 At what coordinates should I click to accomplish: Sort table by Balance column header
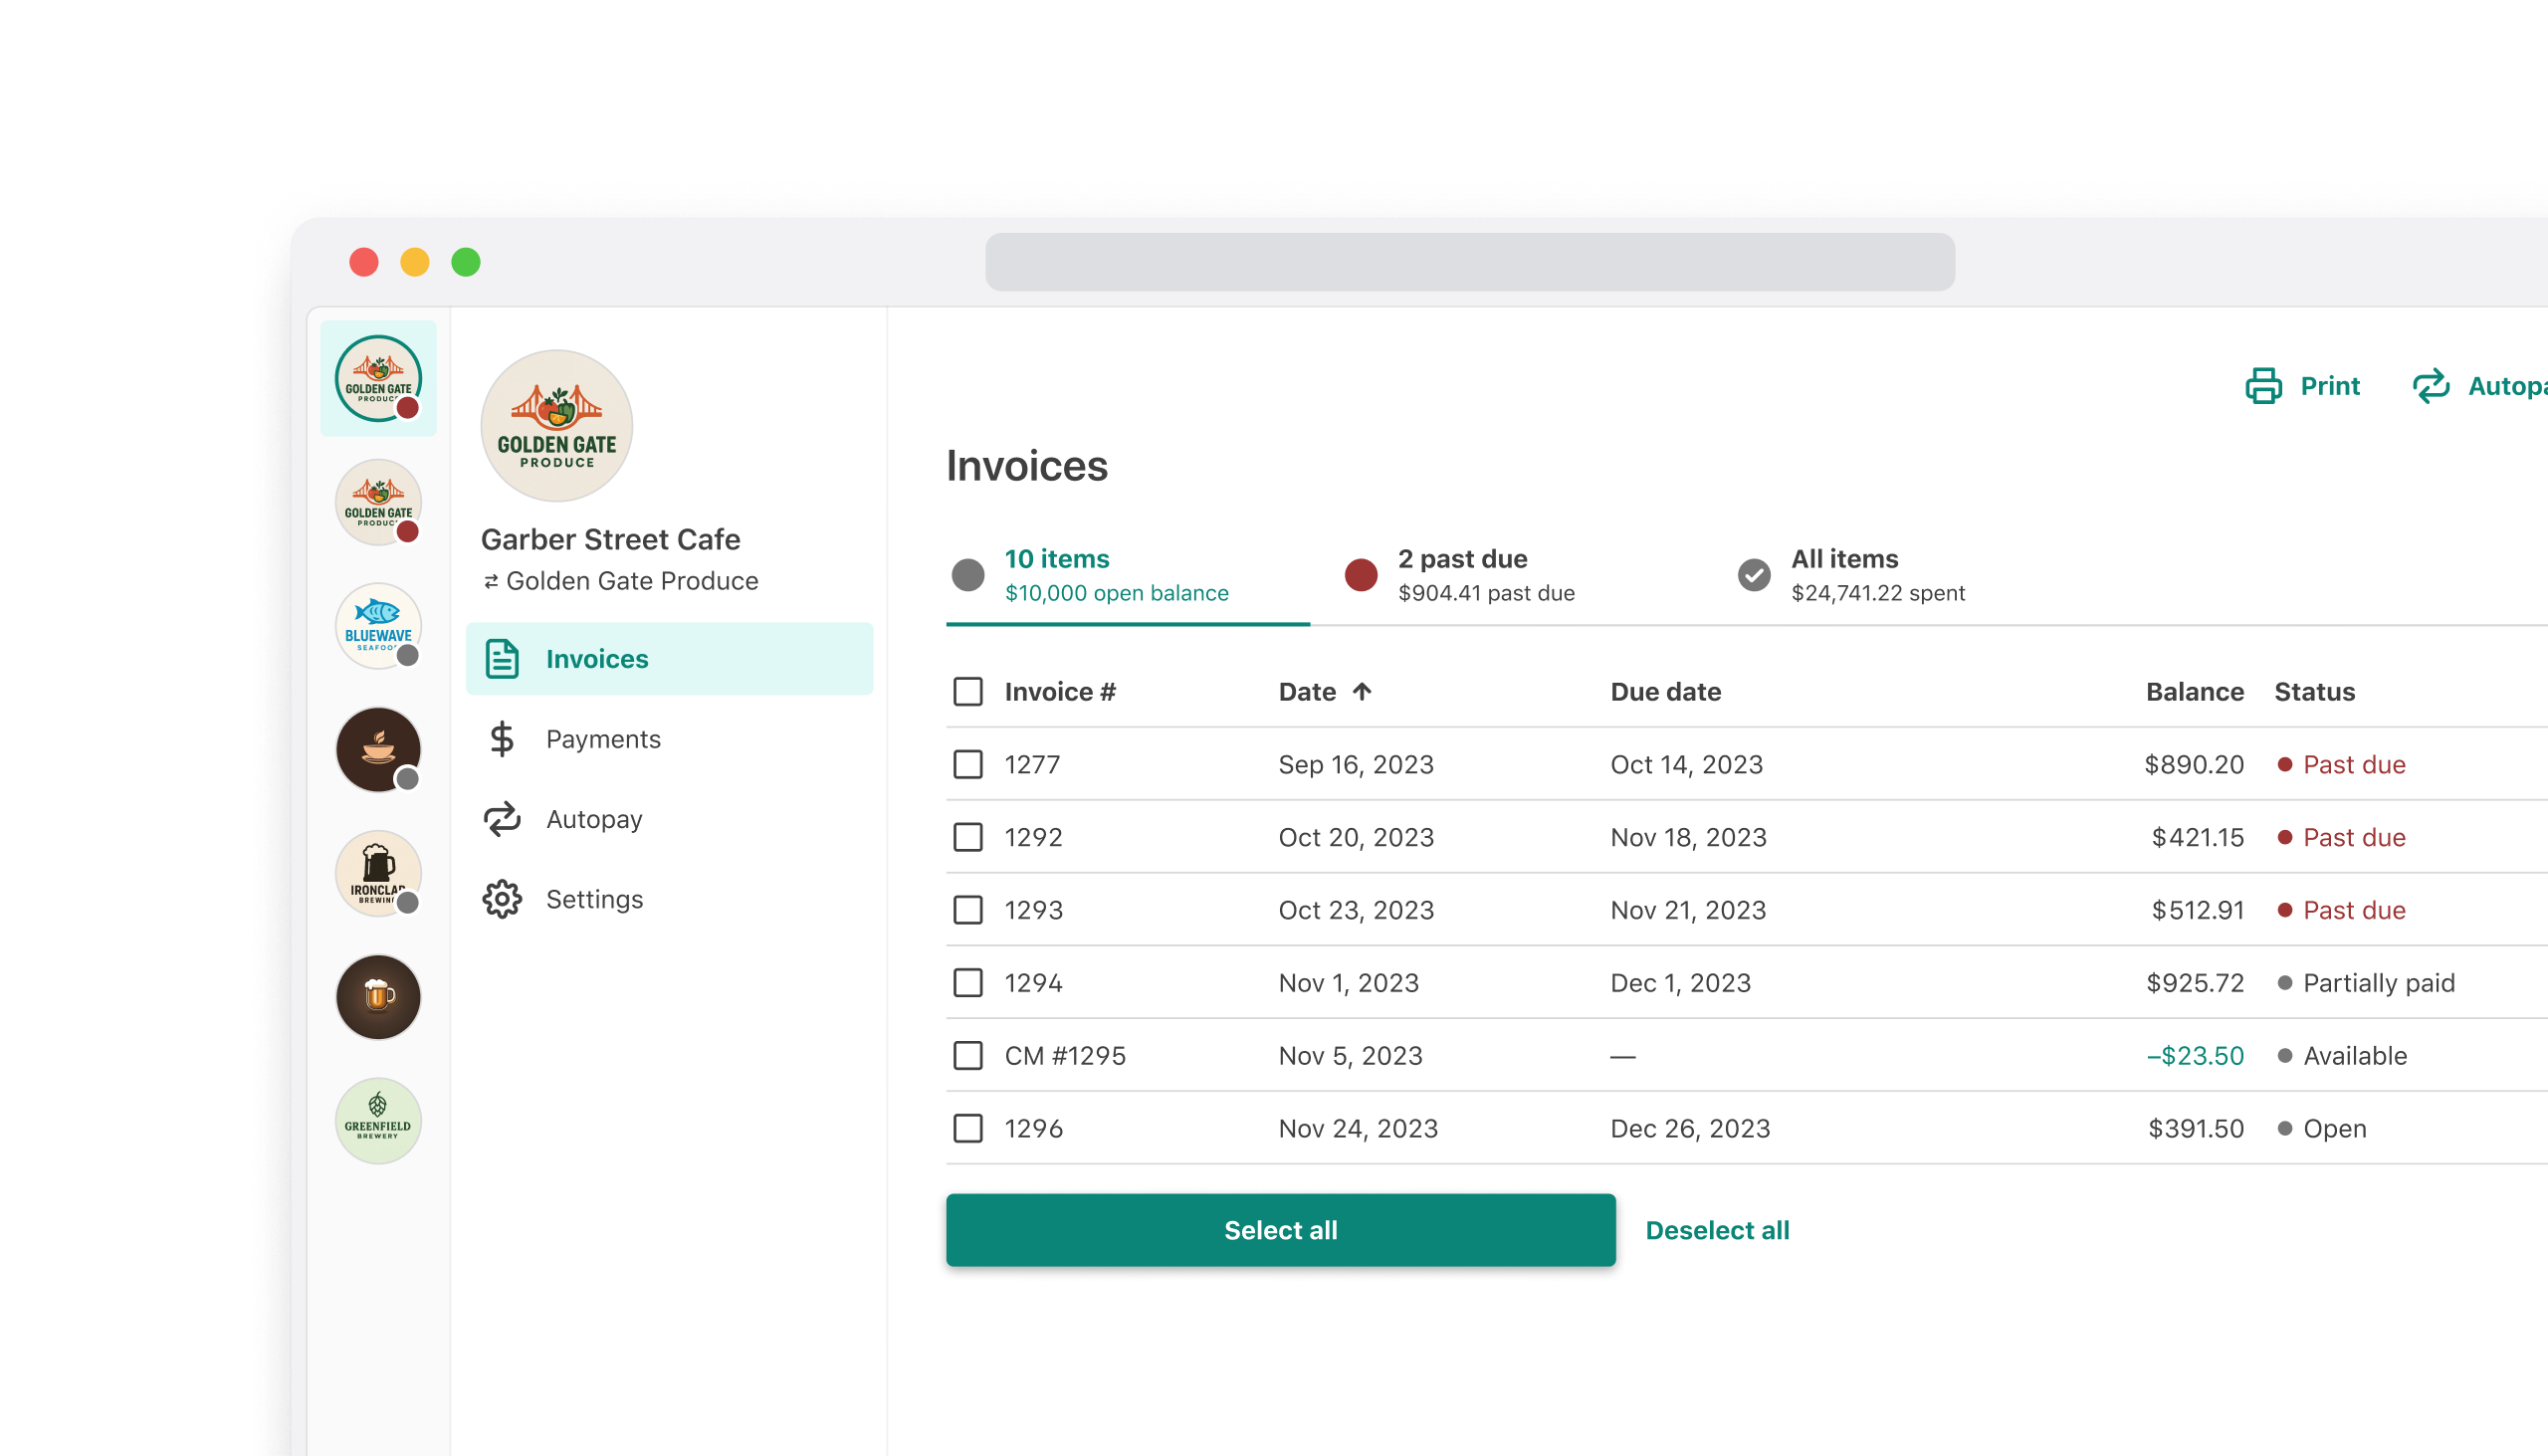tap(2194, 691)
